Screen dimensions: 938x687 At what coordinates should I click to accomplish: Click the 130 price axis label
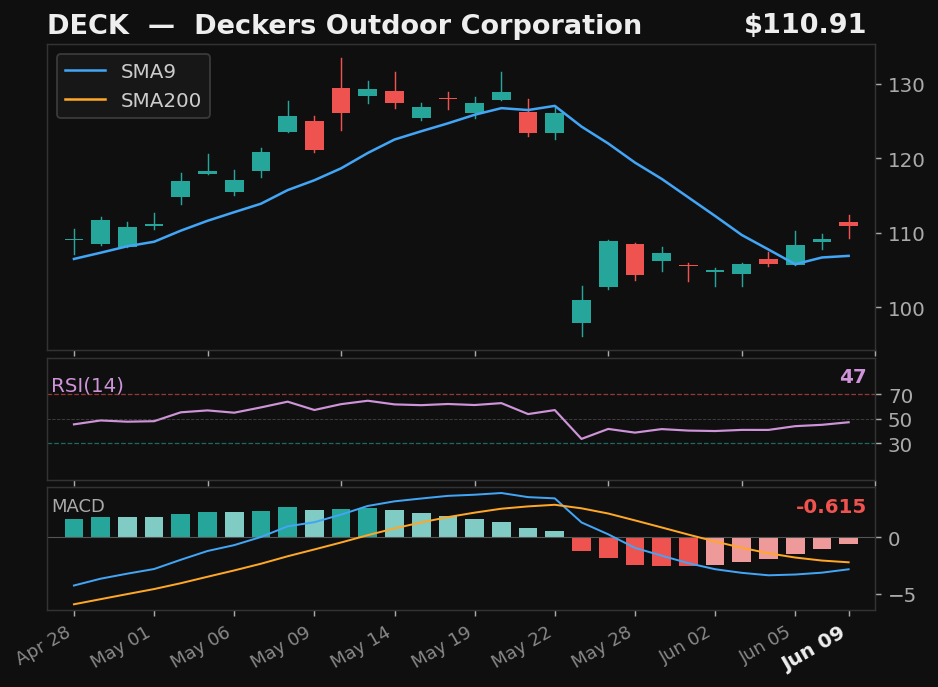tap(906, 85)
